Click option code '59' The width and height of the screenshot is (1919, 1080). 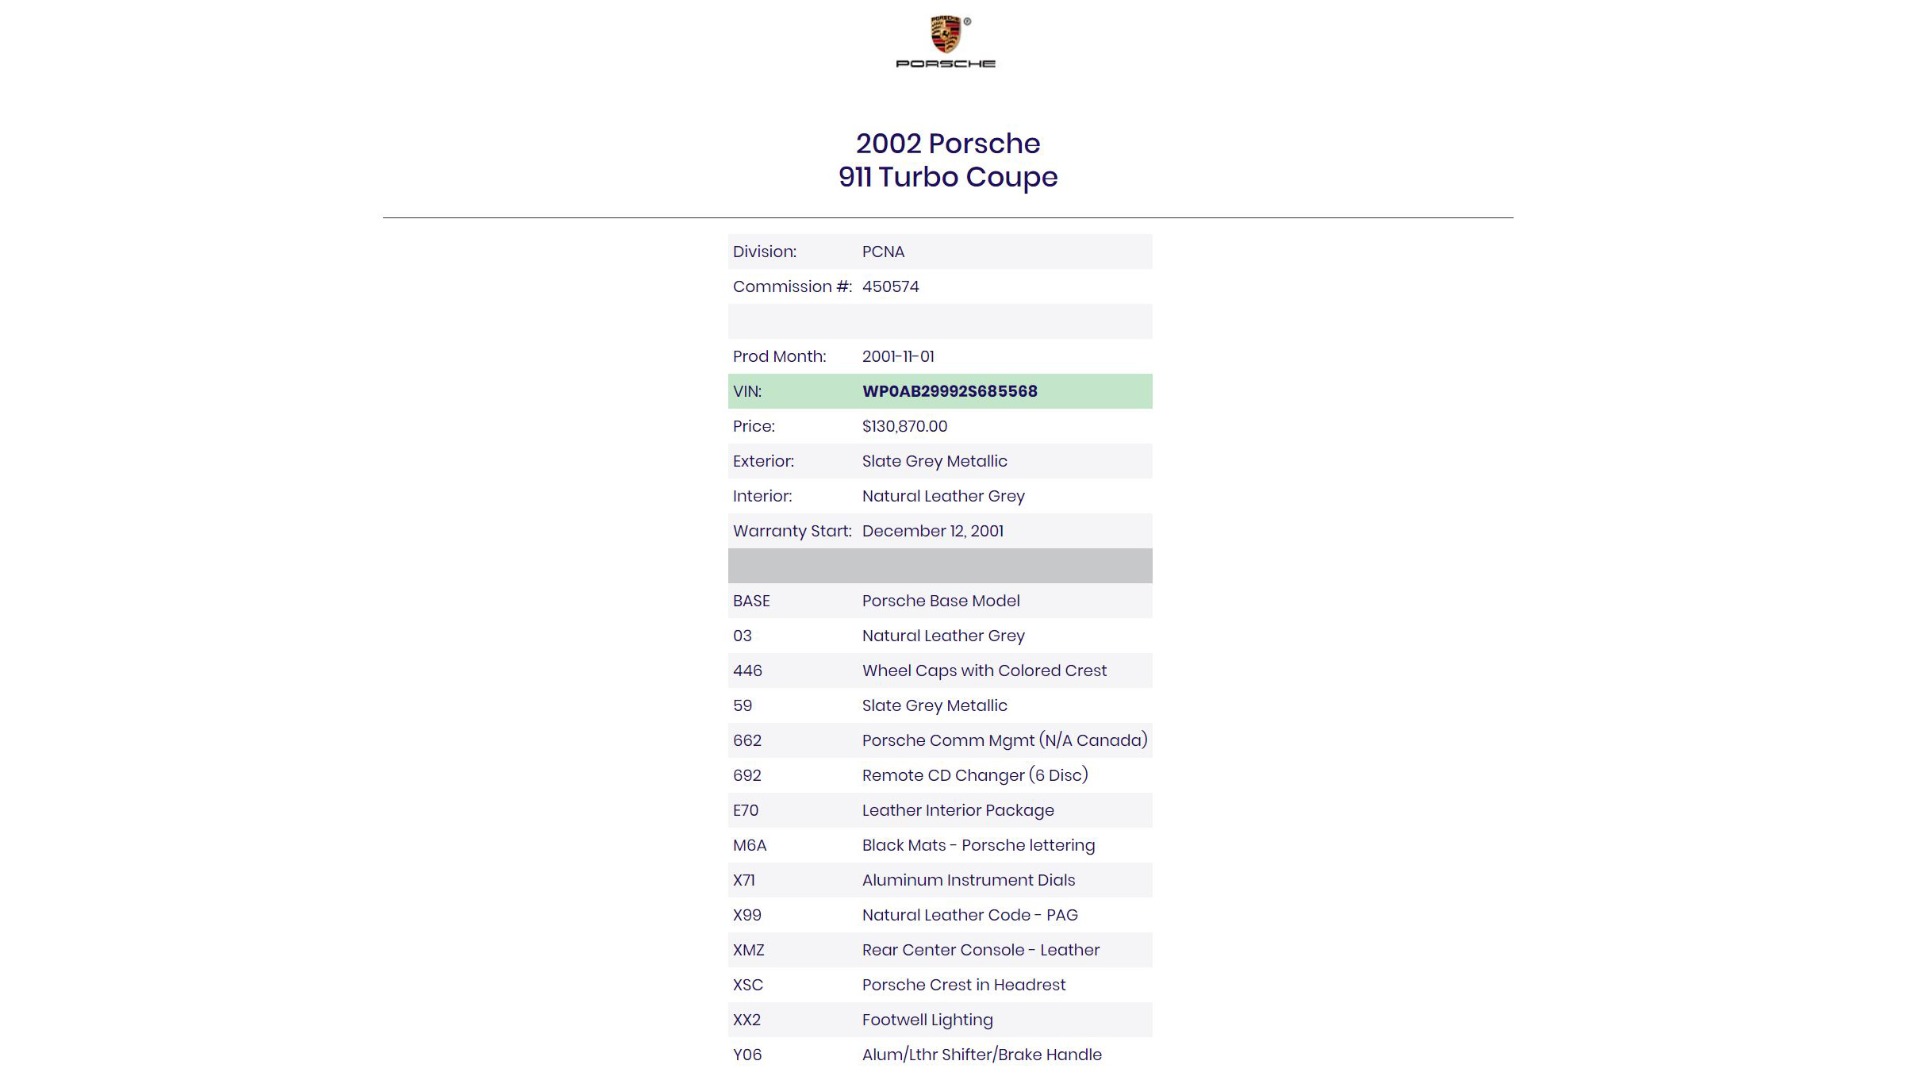[742, 706]
